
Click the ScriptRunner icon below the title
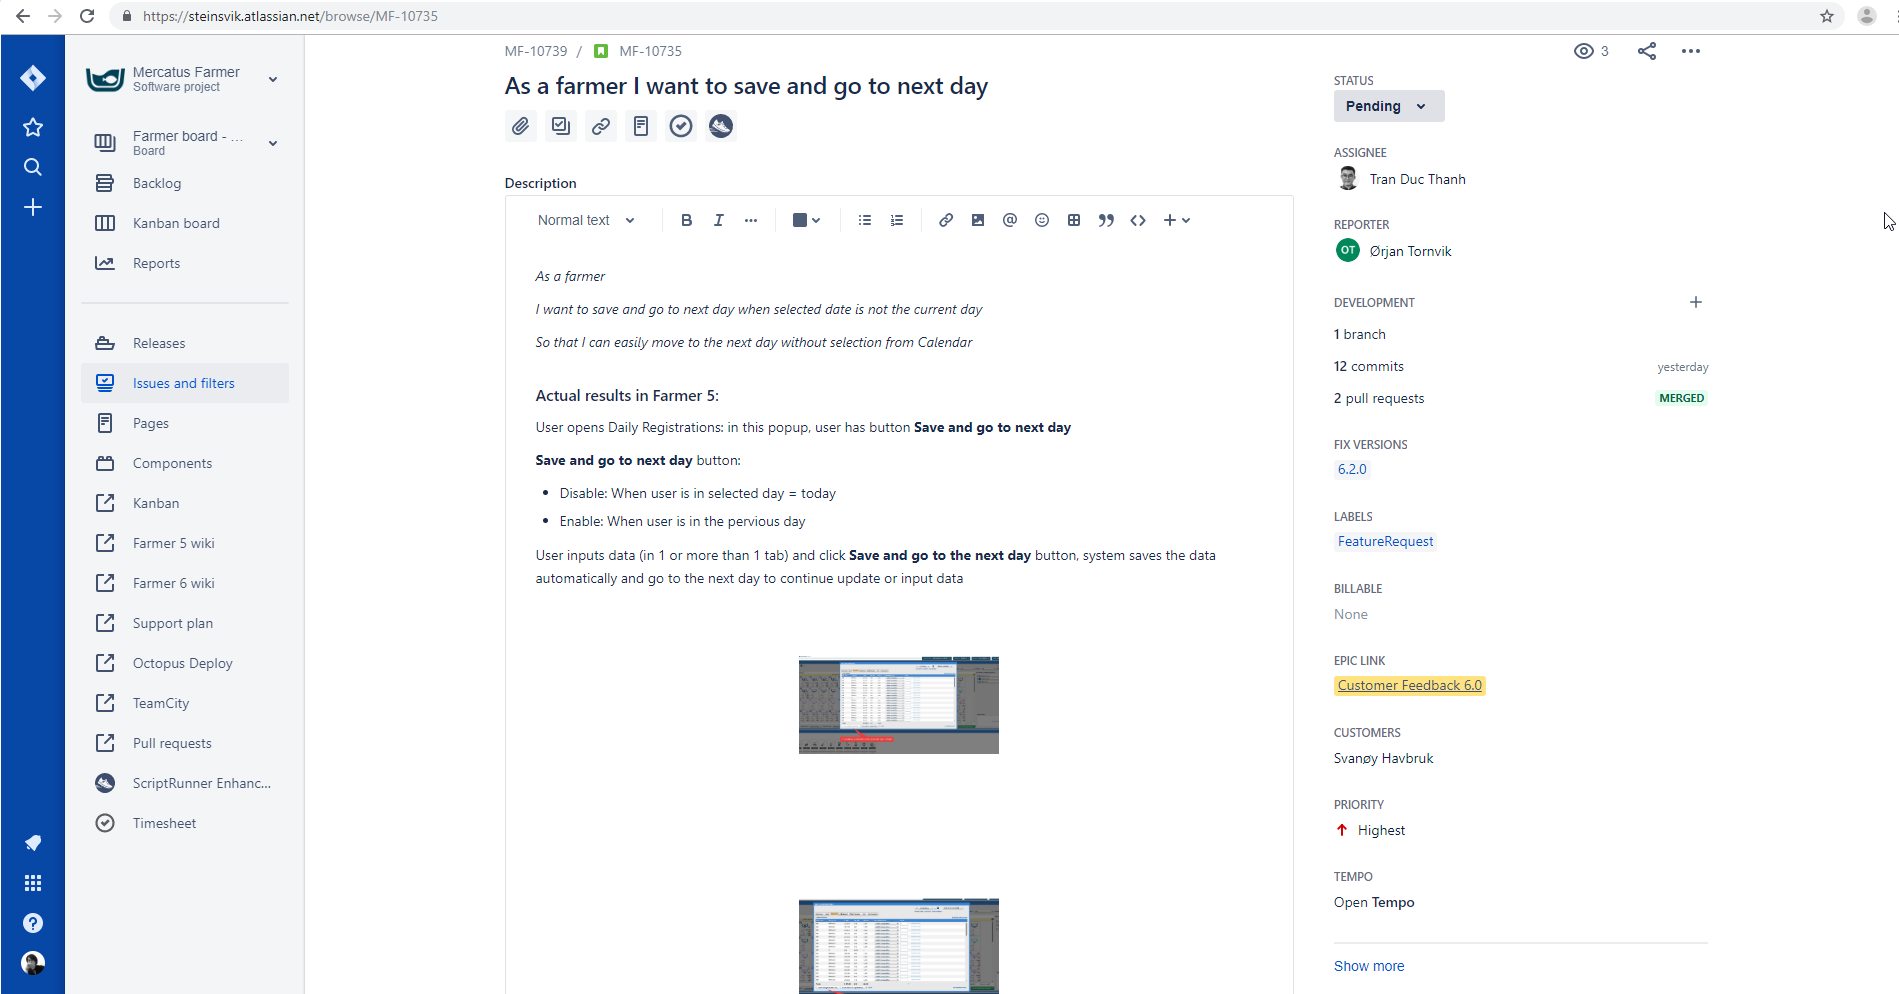coord(721,126)
